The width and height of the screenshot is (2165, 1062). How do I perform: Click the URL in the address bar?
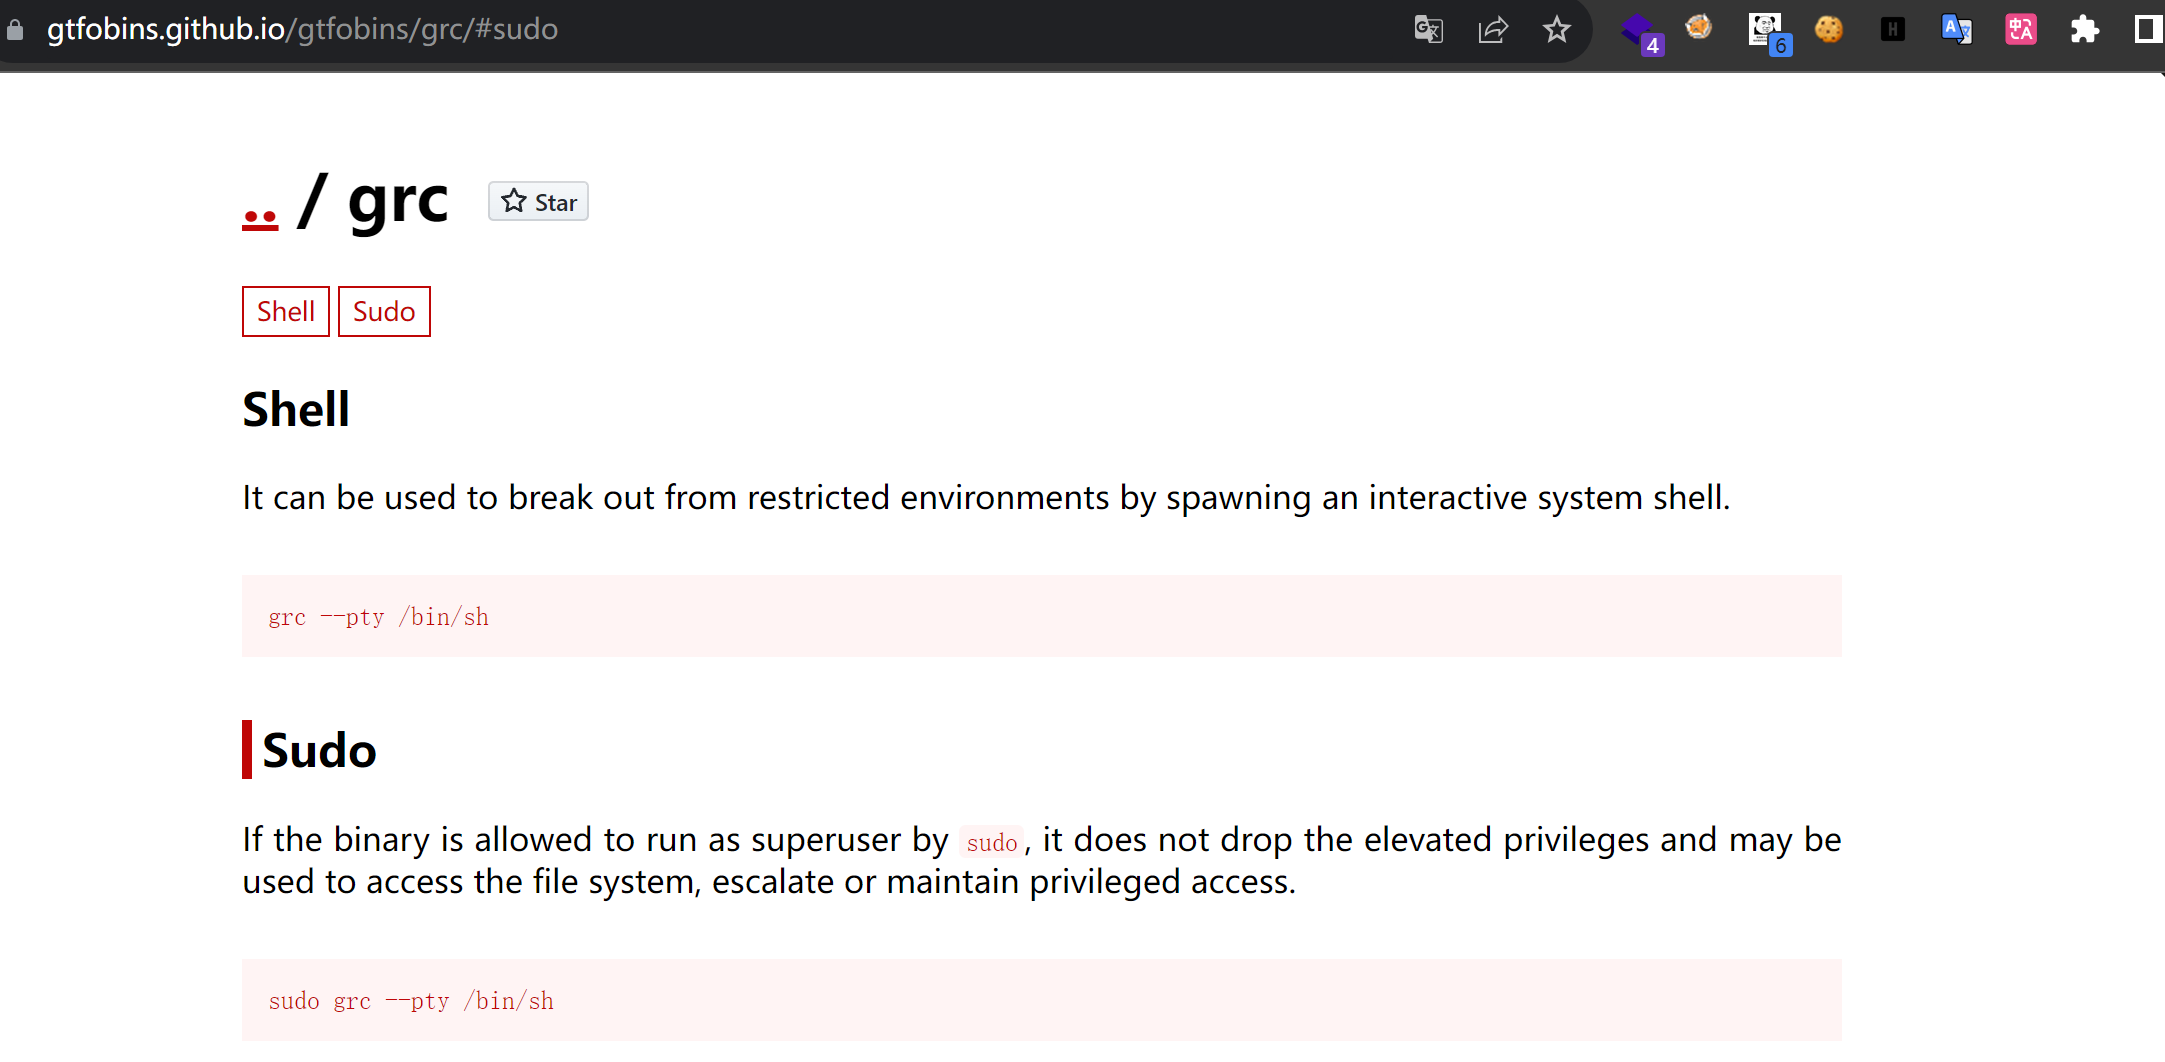coord(302,30)
